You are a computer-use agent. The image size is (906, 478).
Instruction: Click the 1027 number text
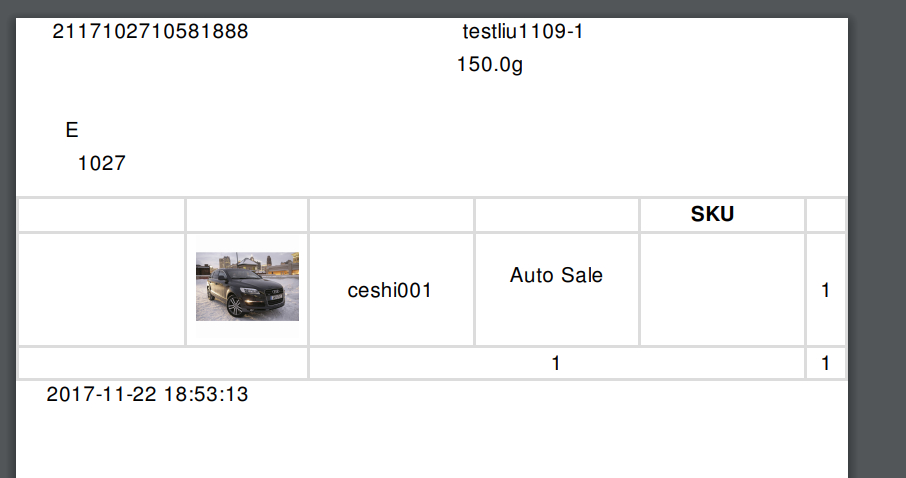tap(102, 164)
